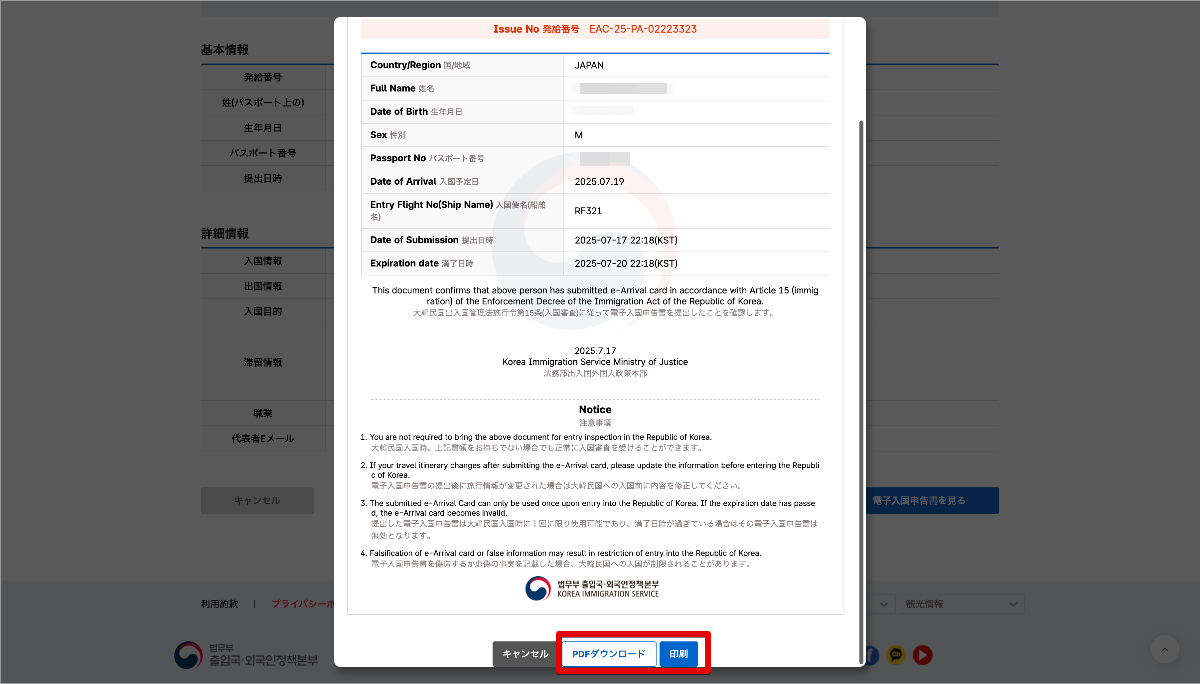Viewport: 1200px width, 684px height.
Task: Click the Notice heading in the document
Action: pyautogui.click(x=595, y=410)
